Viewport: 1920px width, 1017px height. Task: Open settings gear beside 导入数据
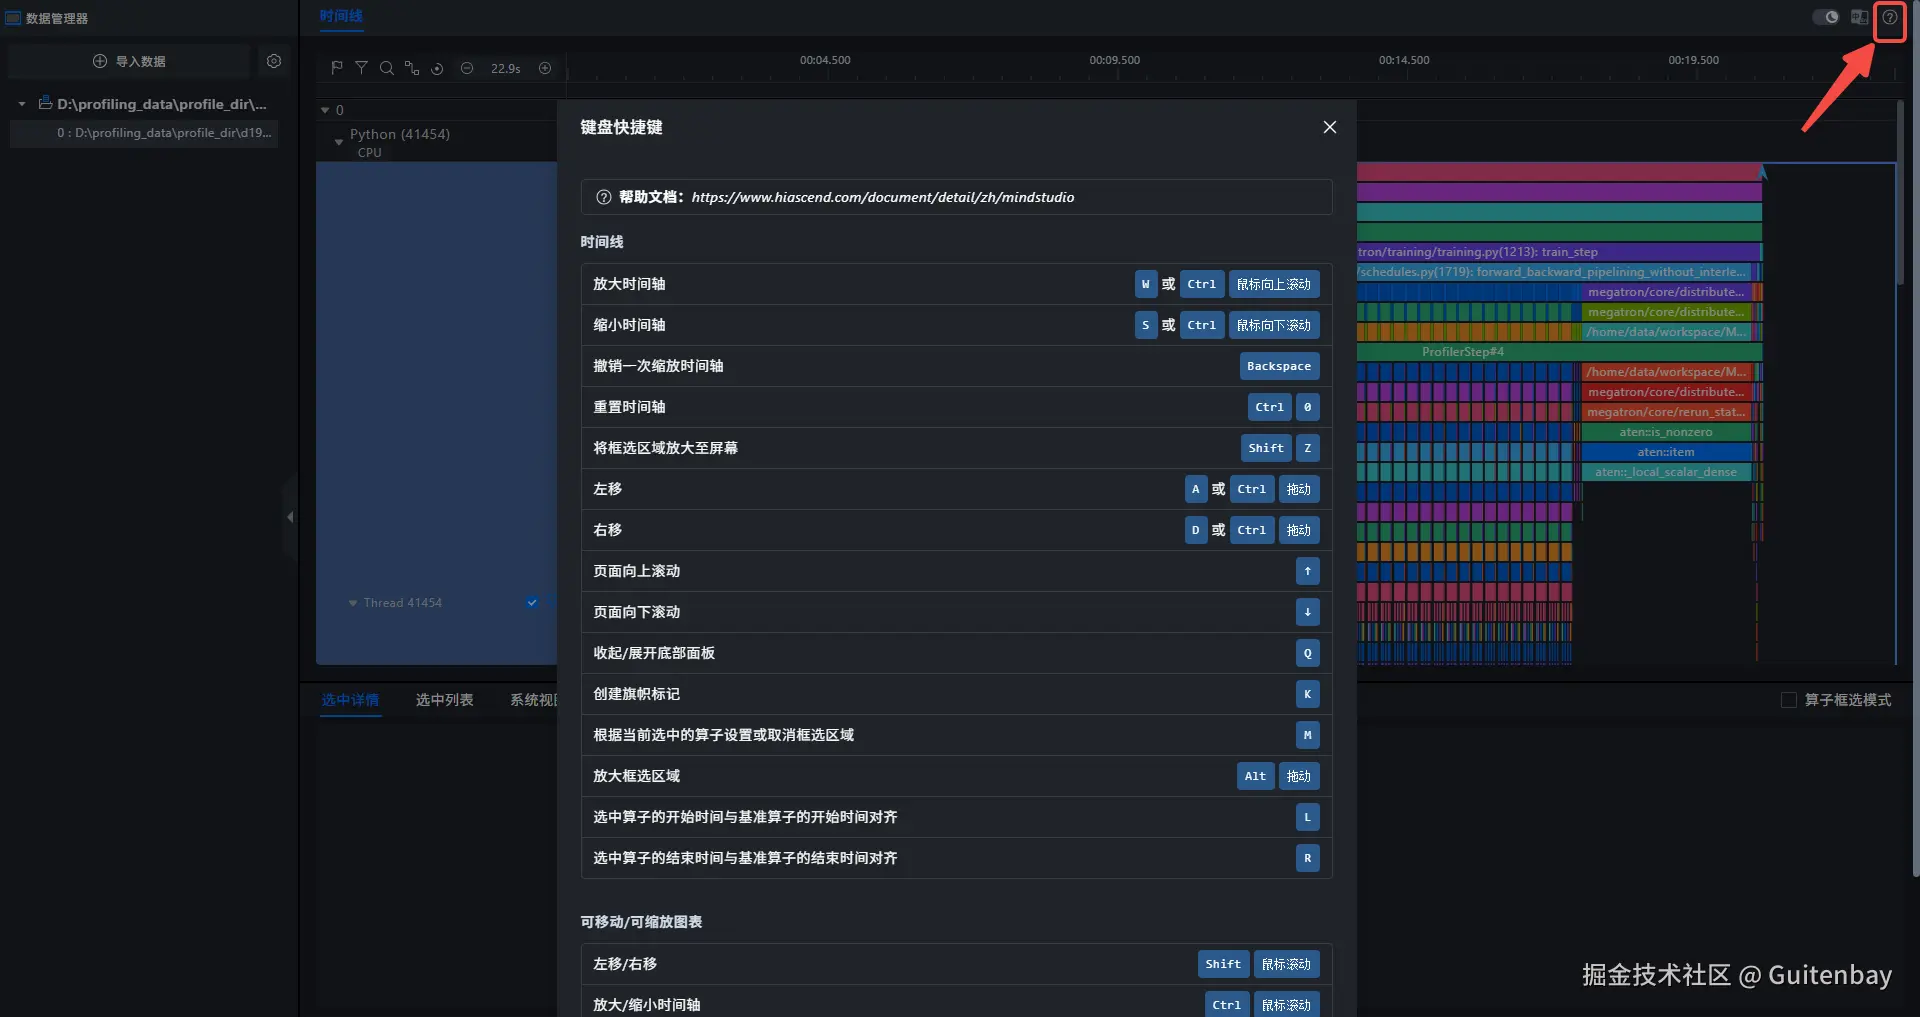click(x=274, y=61)
